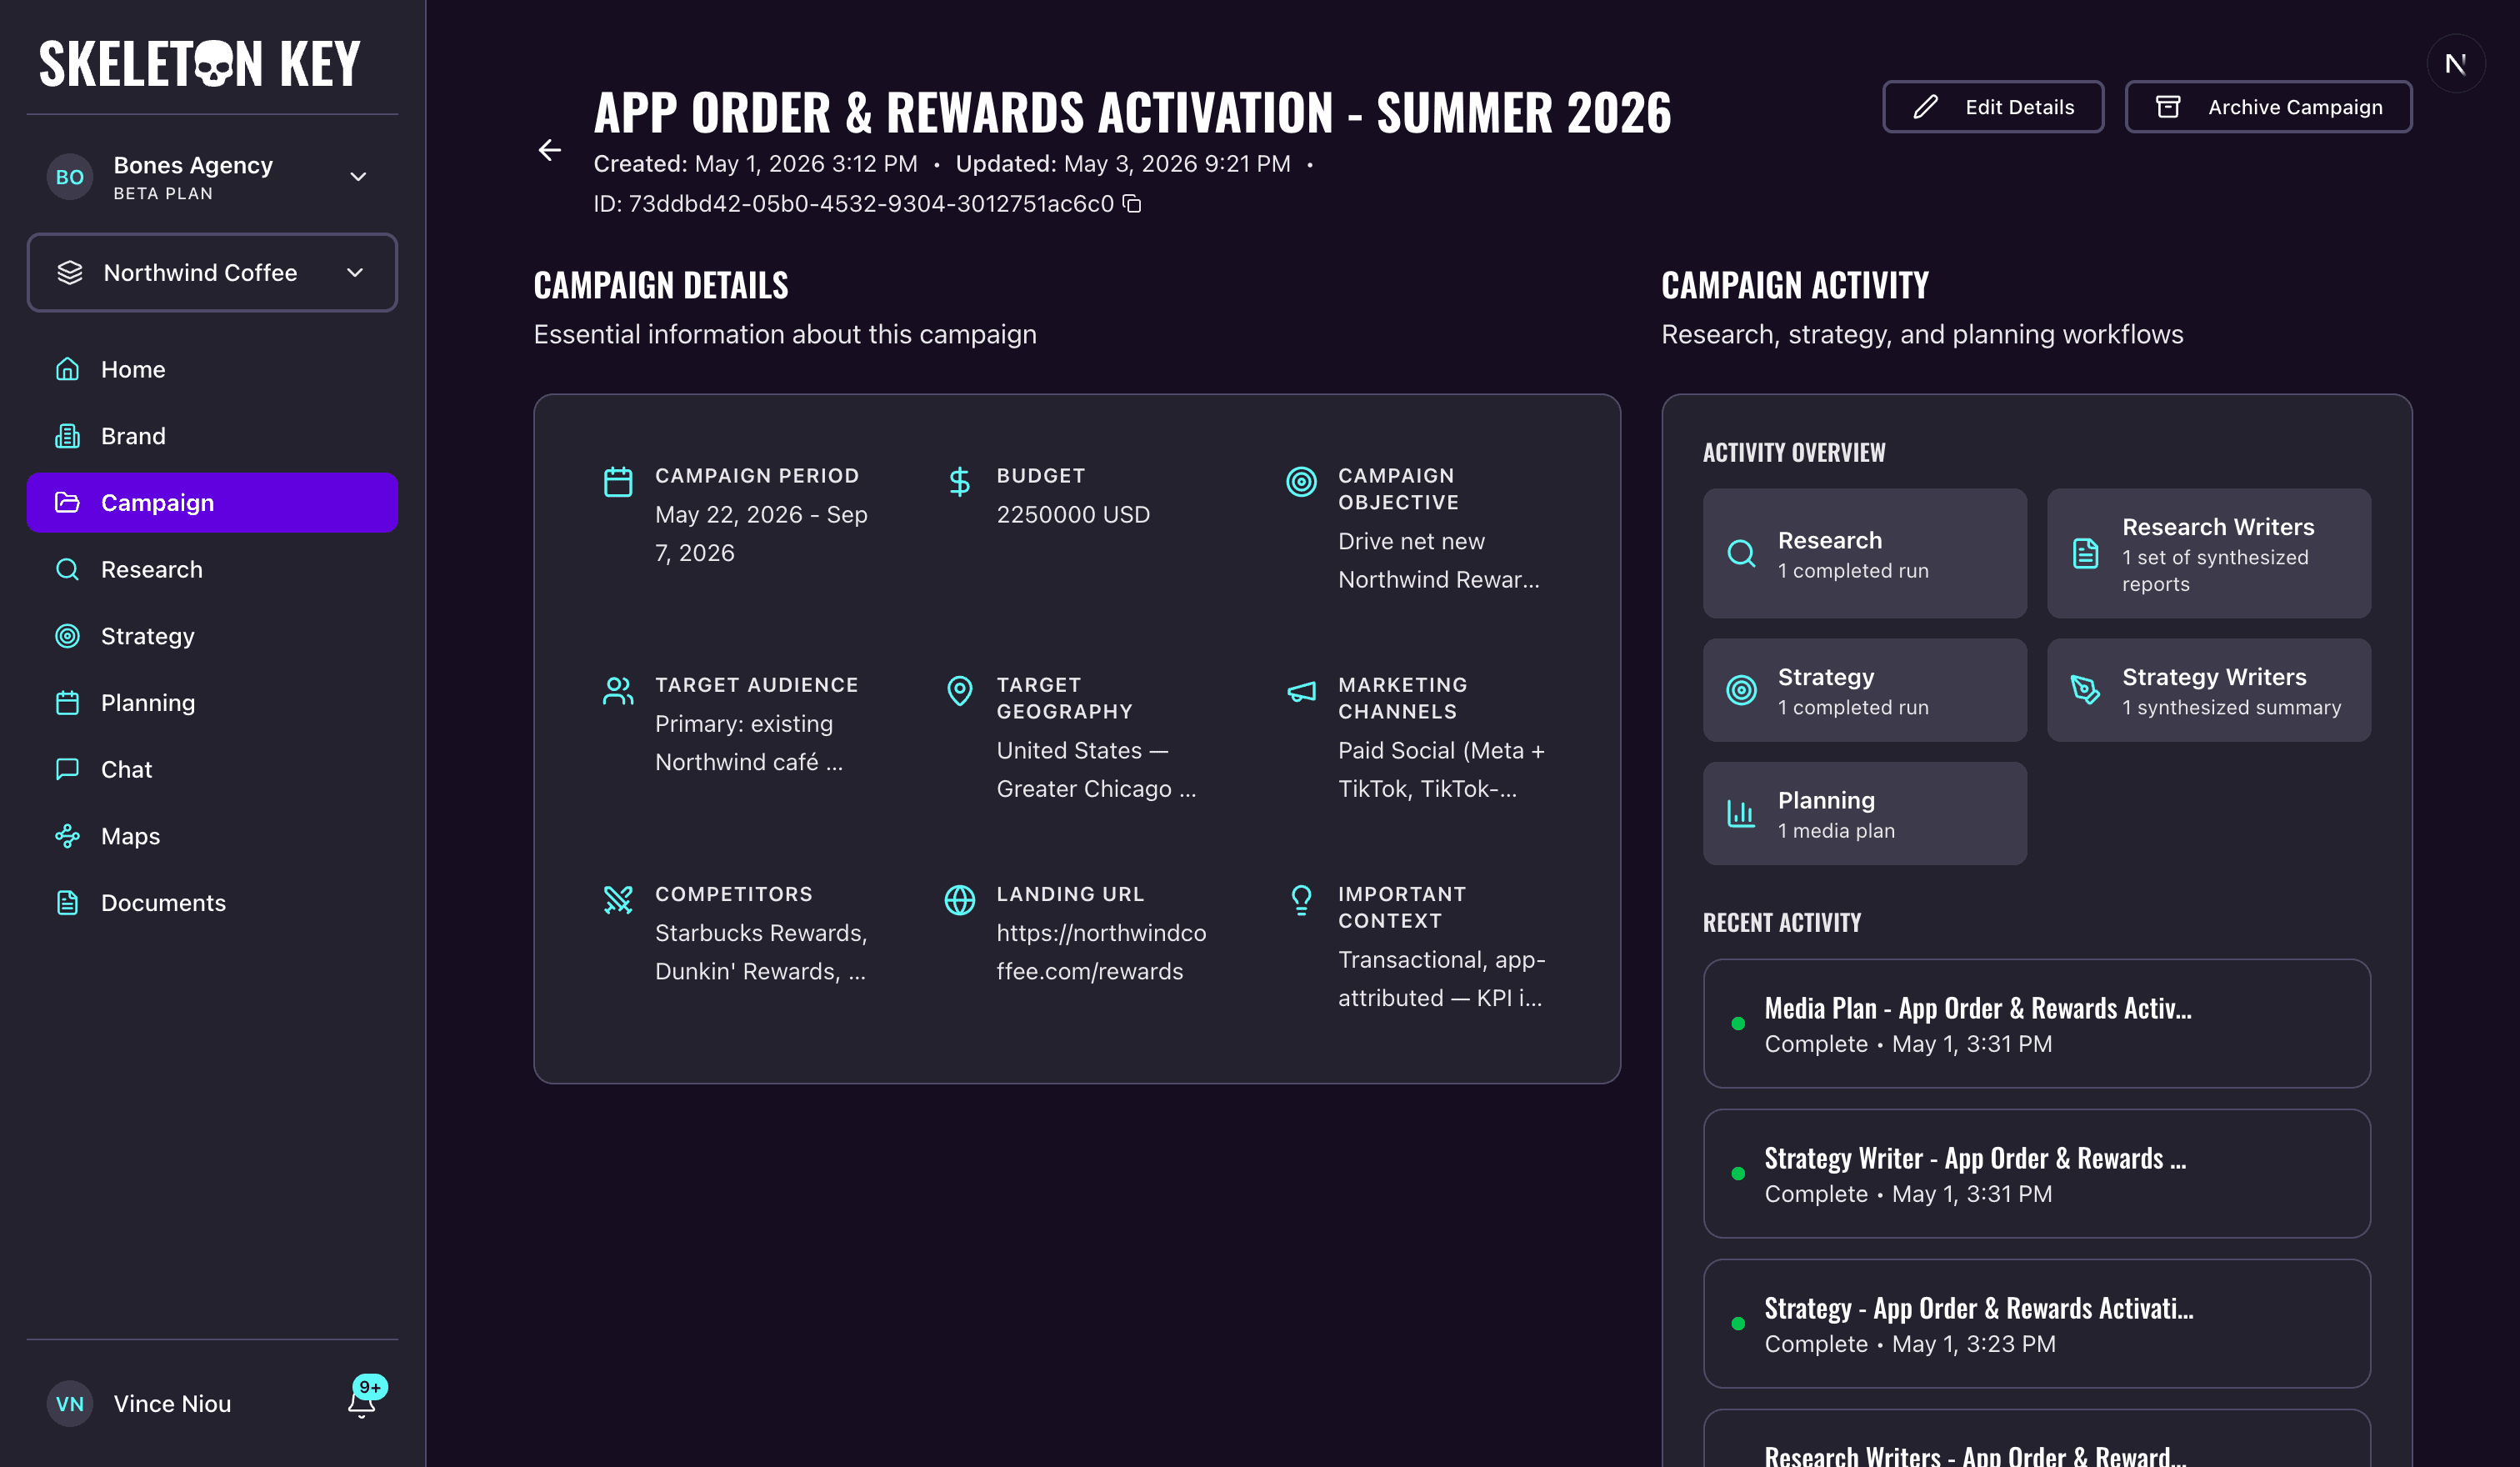Click the dollar icon beside Budget
Image resolution: width=2520 pixels, height=1467 pixels.
(x=960, y=482)
